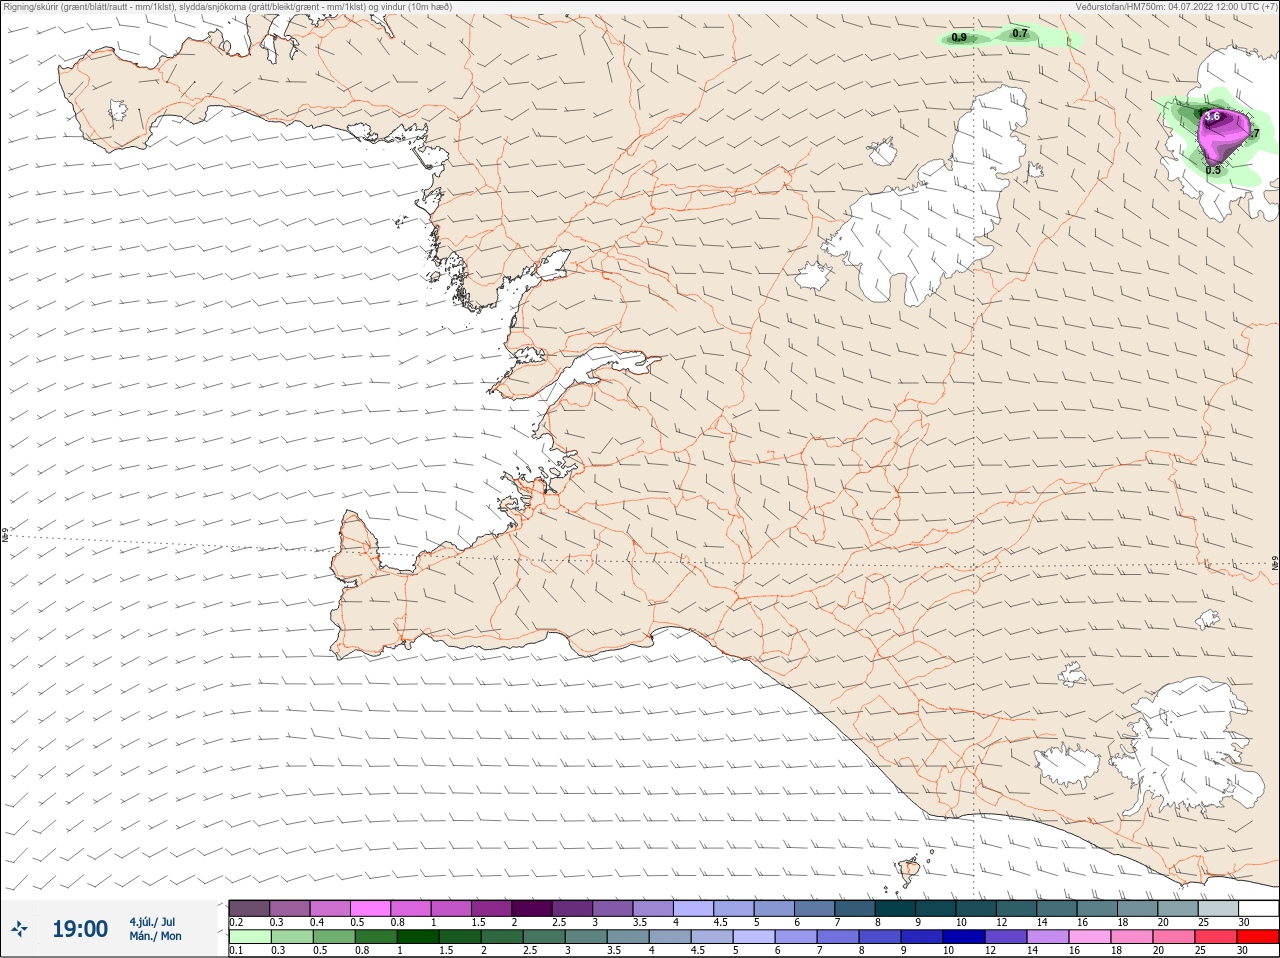This screenshot has height=958, width=1280.
Task: Select the darkest green 1 swatch in the bottom legend row
Action: click(418, 937)
